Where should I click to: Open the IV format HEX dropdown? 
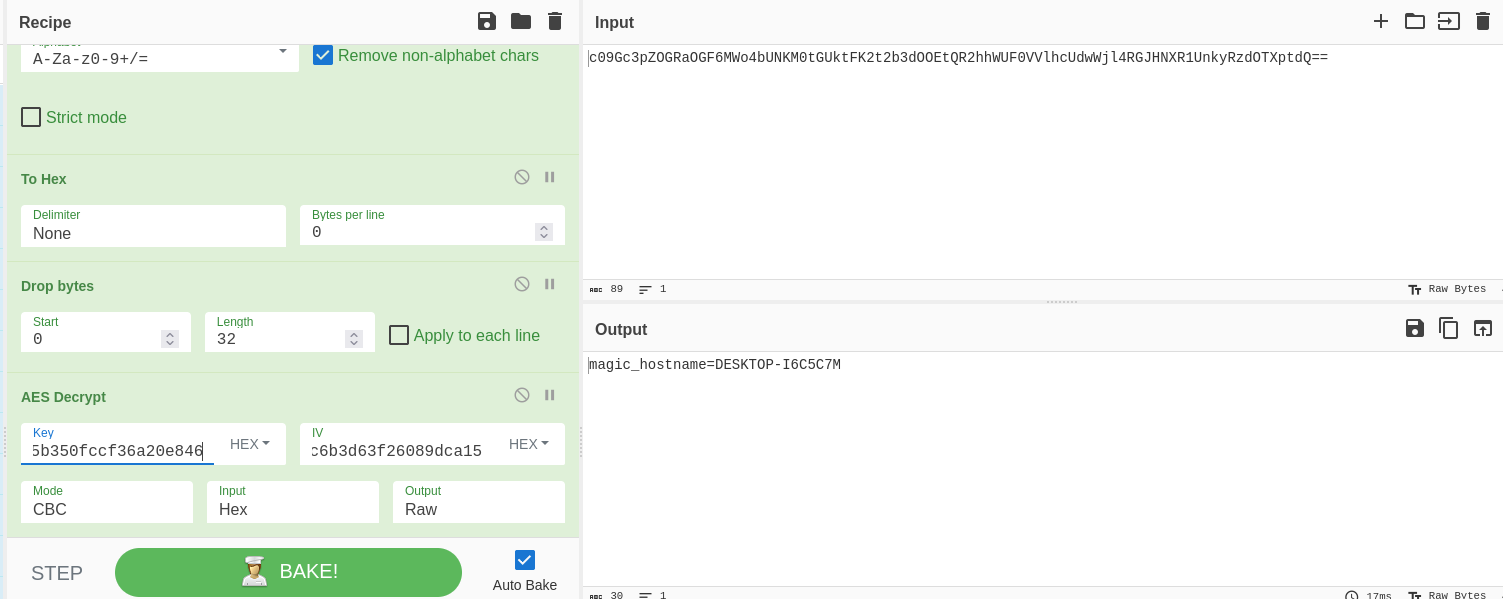tap(529, 443)
